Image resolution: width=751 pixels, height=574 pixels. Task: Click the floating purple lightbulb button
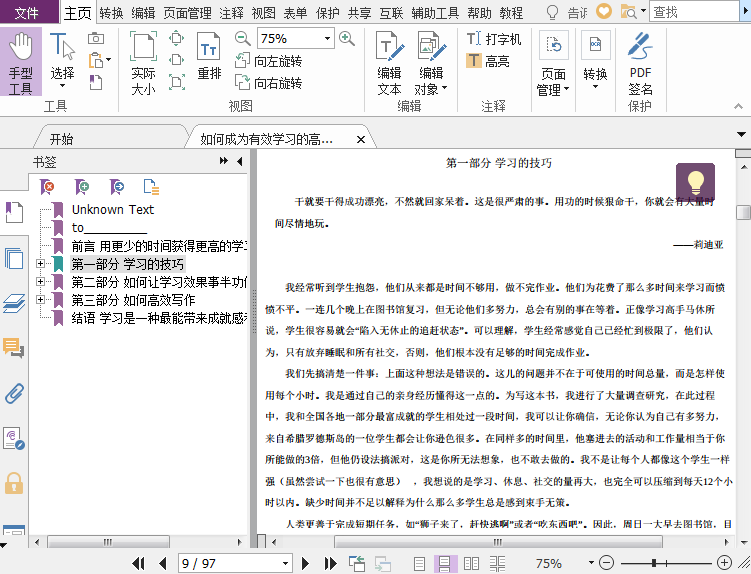[695, 183]
